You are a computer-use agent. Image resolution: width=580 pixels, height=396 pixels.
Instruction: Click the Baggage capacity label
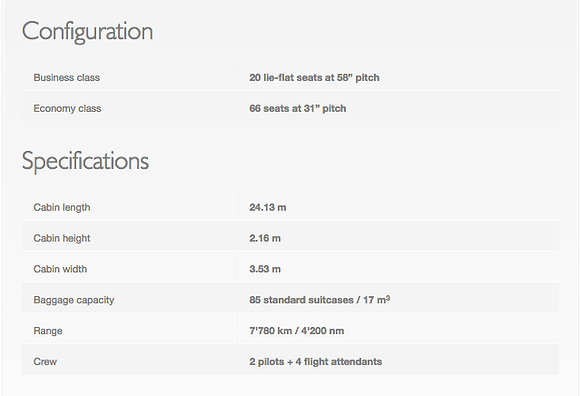point(74,300)
